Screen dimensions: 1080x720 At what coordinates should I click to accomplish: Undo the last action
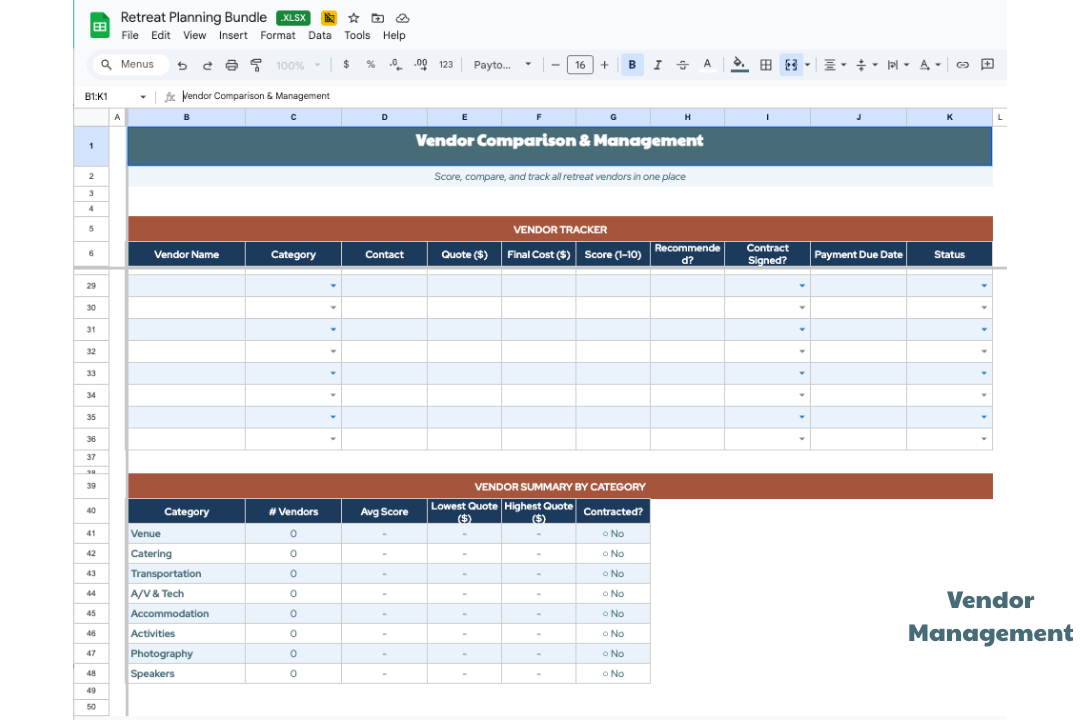click(180, 64)
